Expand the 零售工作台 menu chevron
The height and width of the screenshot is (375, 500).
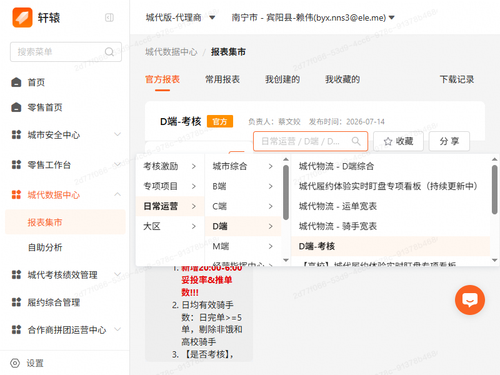point(117,164)
